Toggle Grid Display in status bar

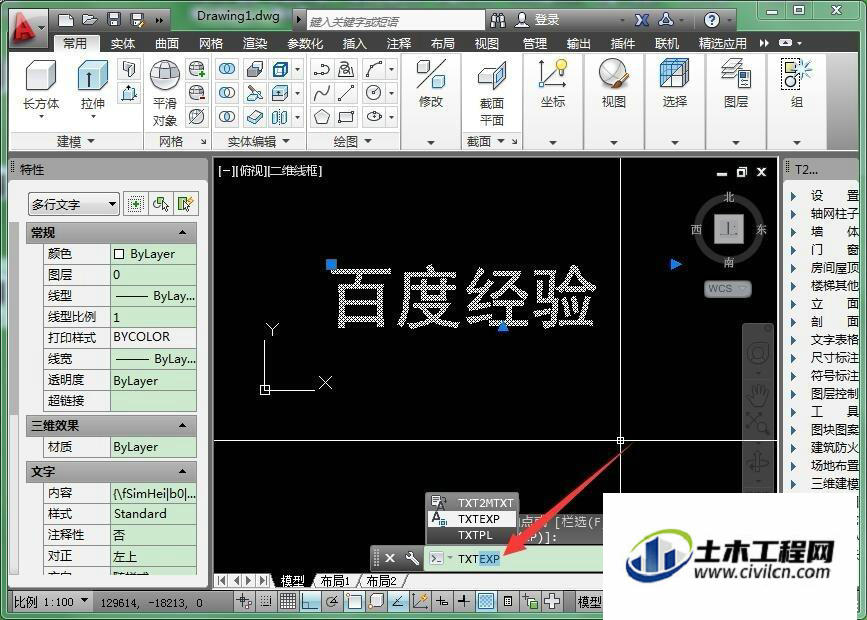click(x=288, y=601)
